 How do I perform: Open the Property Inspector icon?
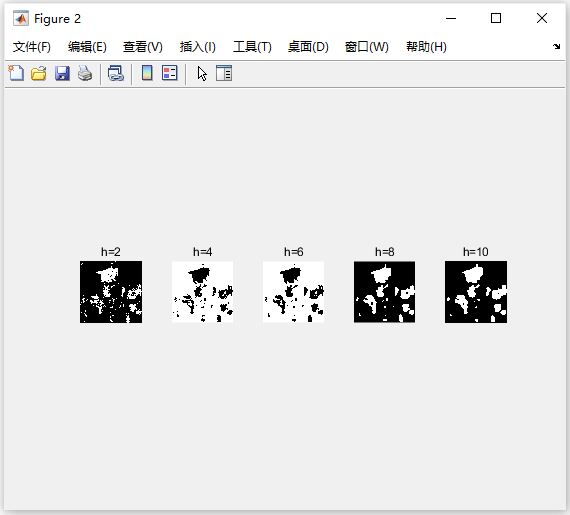pos(224,73)
